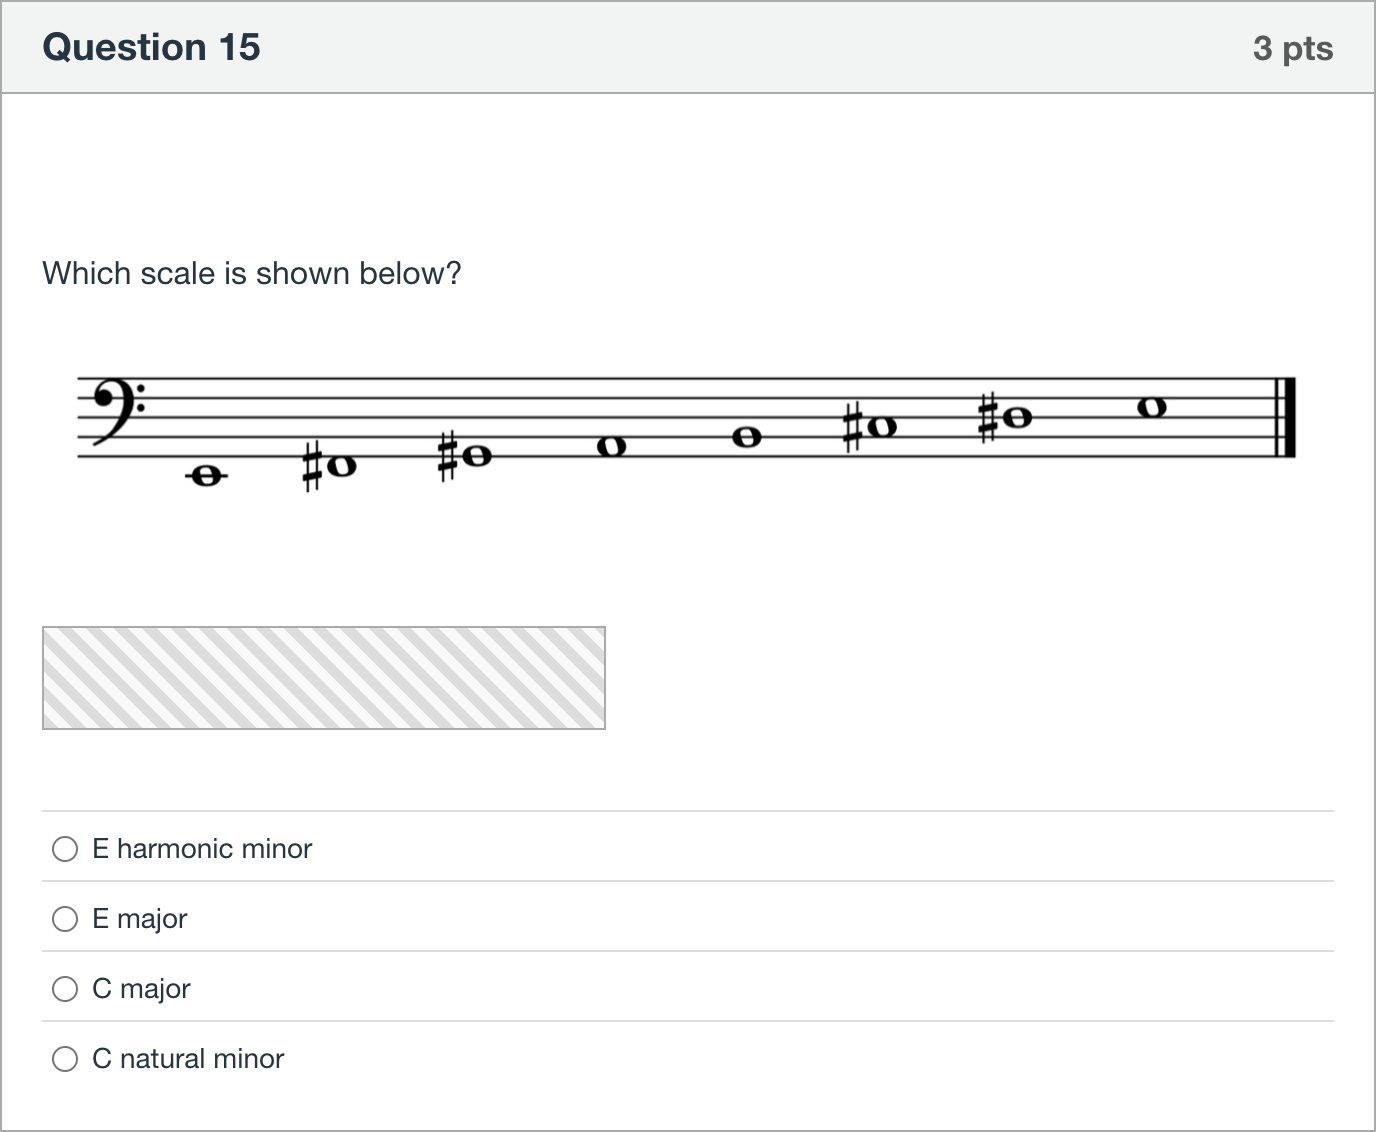Click the C major answer text
The image size is (1376, 1132).
(x=141, y=989)
